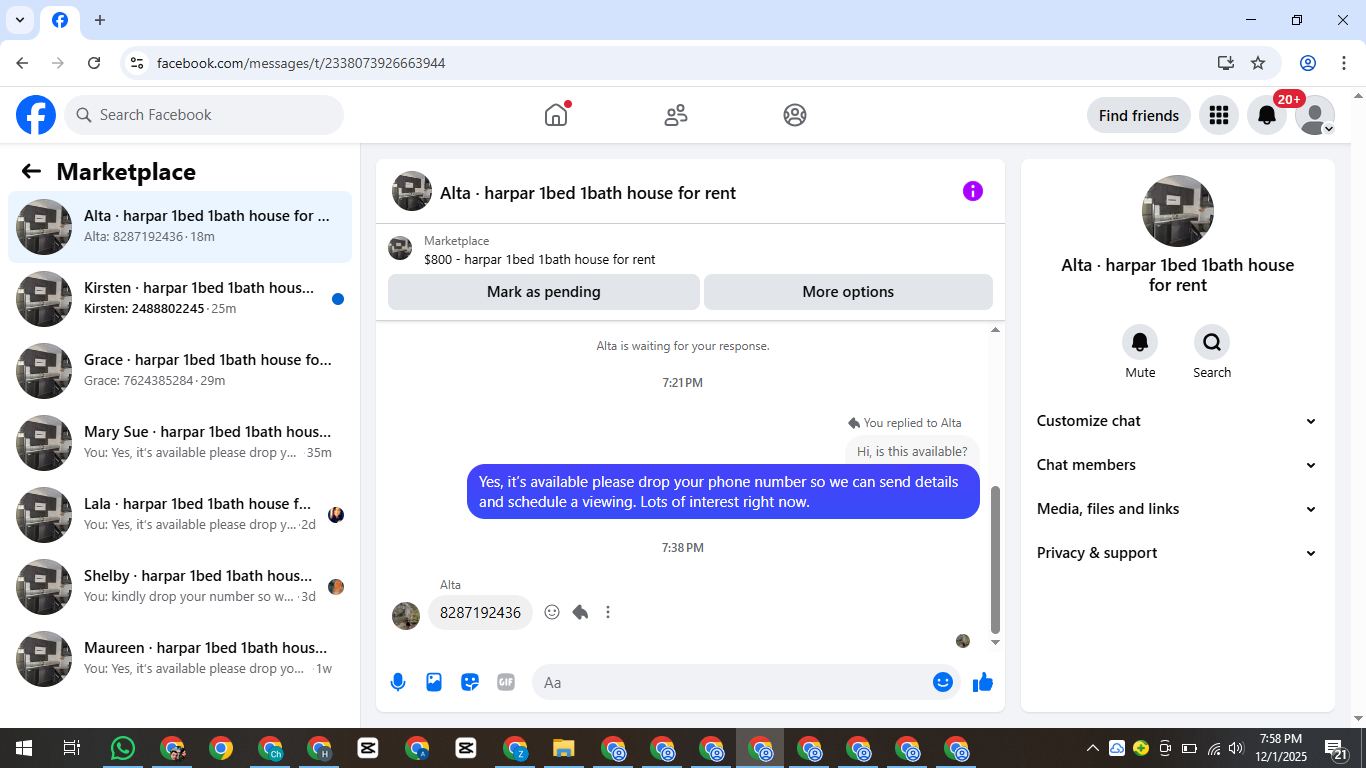The width and height of the screenshot is (1366, 768).
Task: Open Task View on the taskbar
Action: [x=72, y=748]
